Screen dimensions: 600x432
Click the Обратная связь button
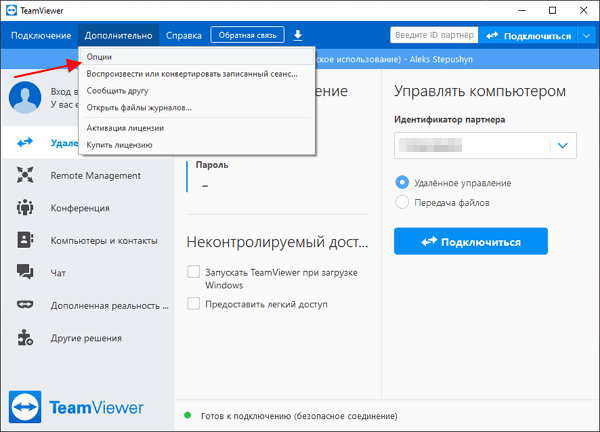247,35
